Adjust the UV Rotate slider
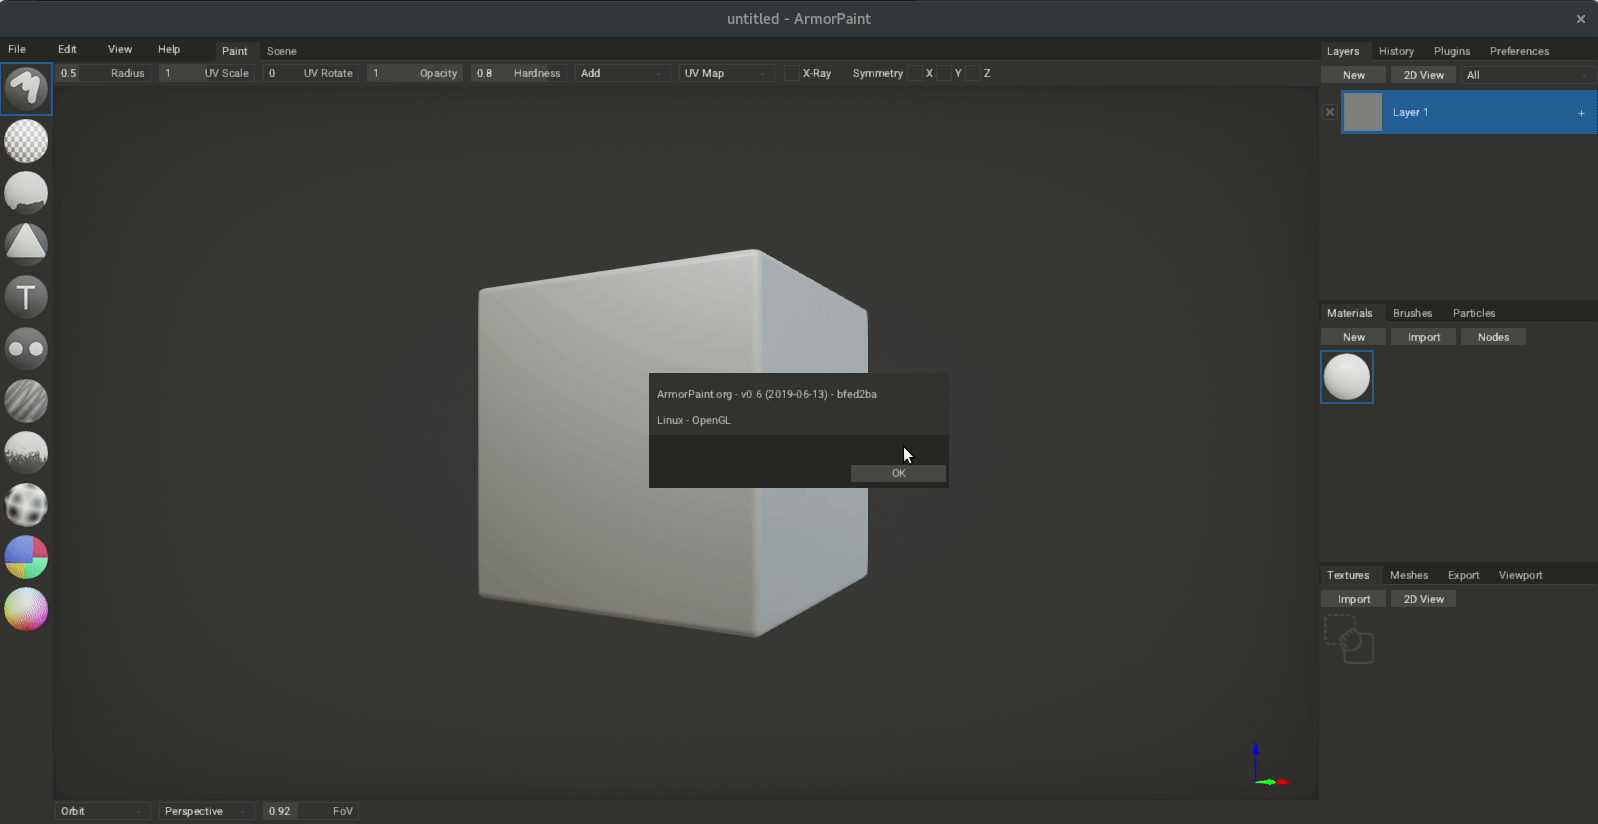Image resolution: width=1598 pixels, height=824 pixels. 311,73
